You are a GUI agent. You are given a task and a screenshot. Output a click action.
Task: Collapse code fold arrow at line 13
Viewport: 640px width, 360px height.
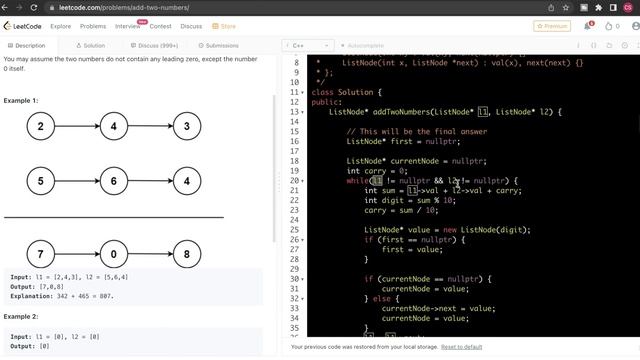[x=302, y=112]
